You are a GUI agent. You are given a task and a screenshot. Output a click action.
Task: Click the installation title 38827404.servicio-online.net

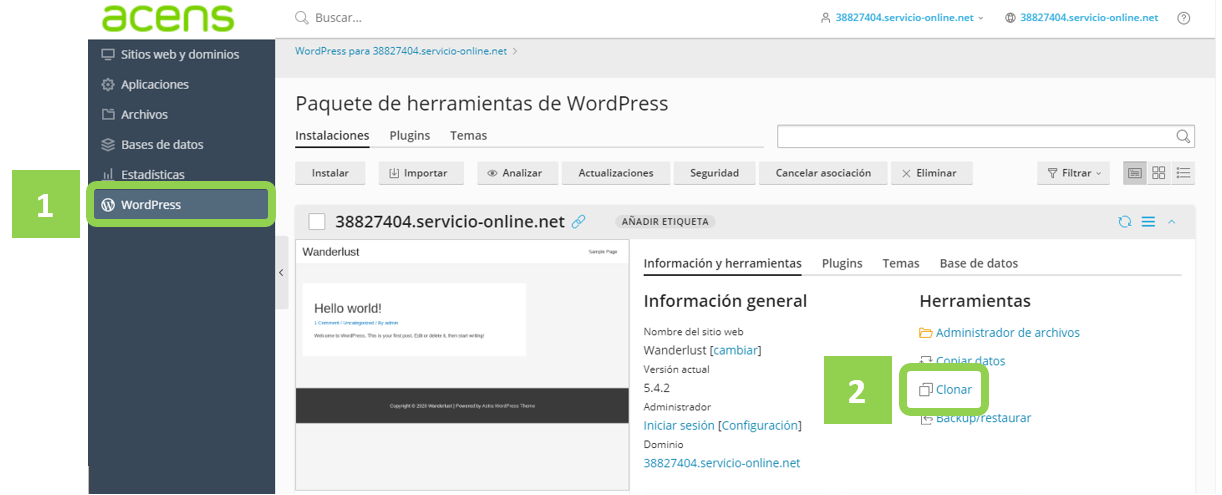coord(450,222)
